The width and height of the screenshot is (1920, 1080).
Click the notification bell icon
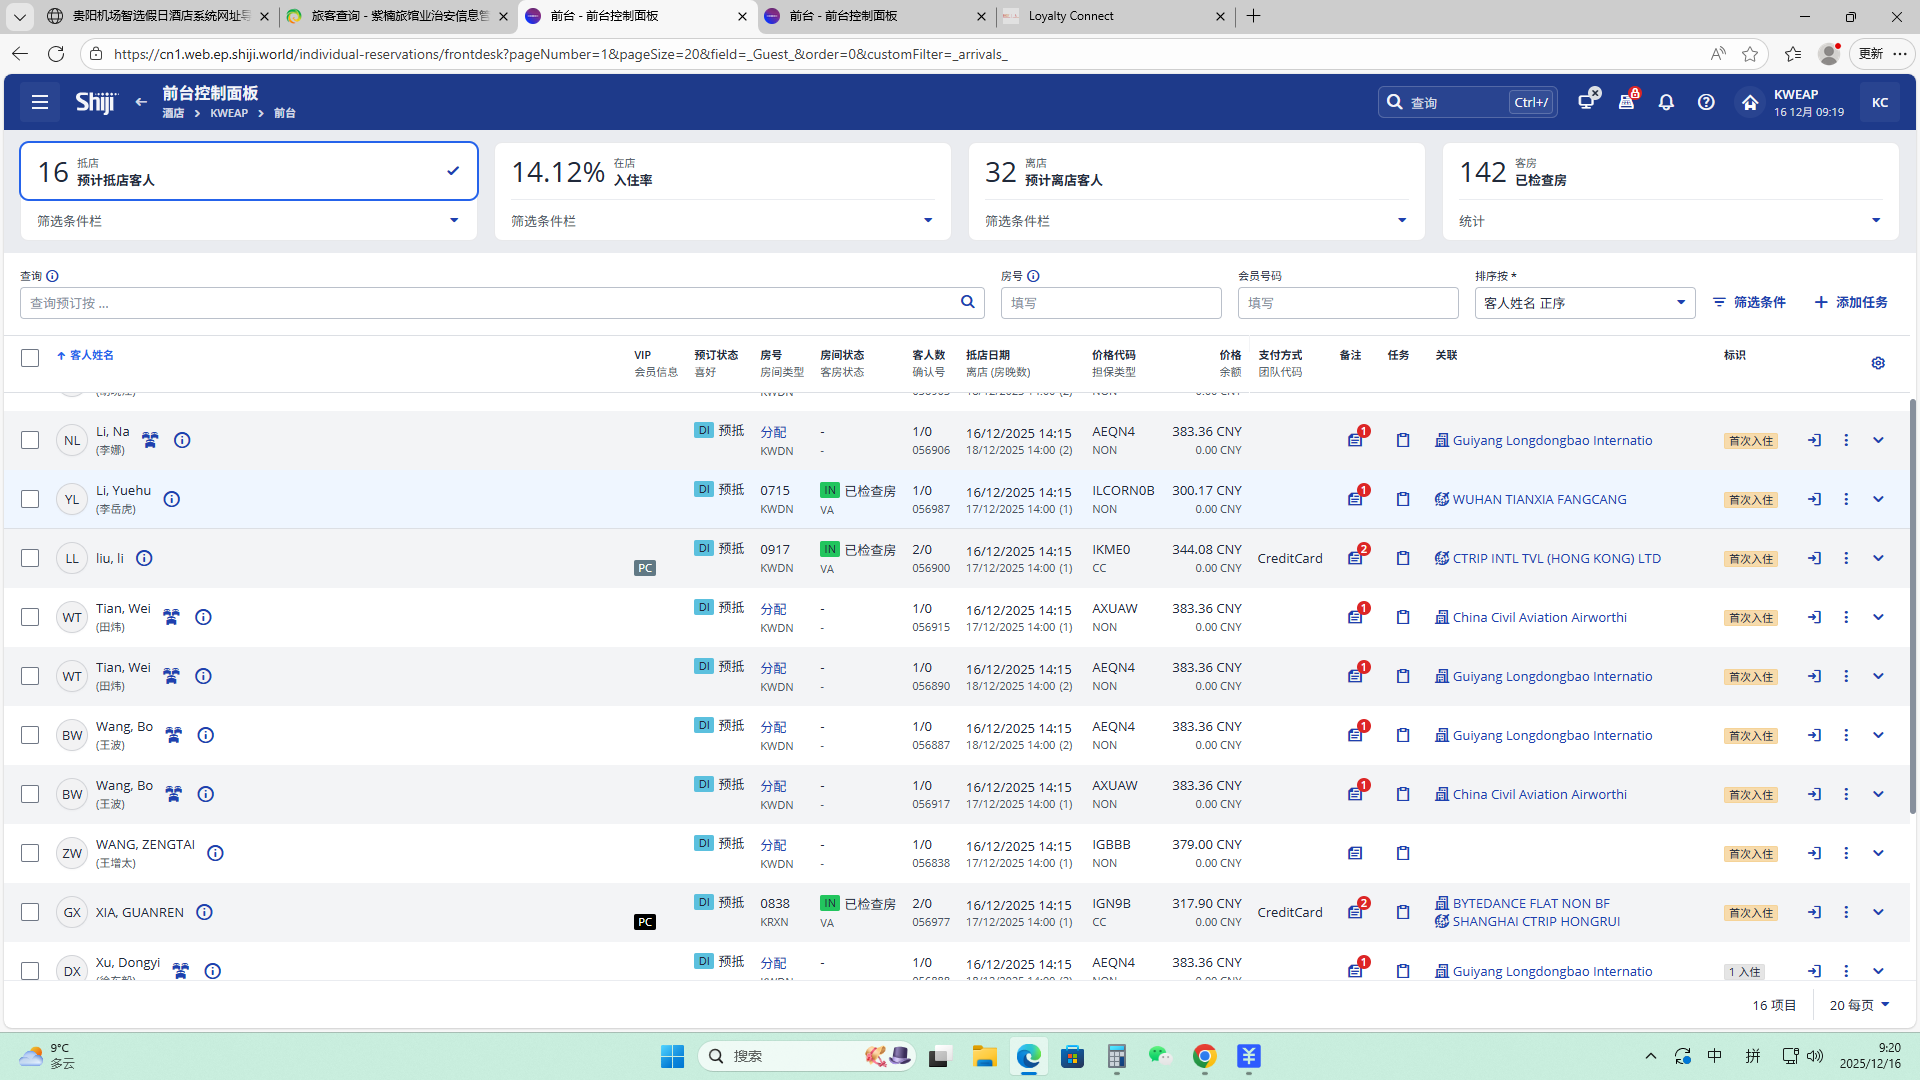[1666, 102]
